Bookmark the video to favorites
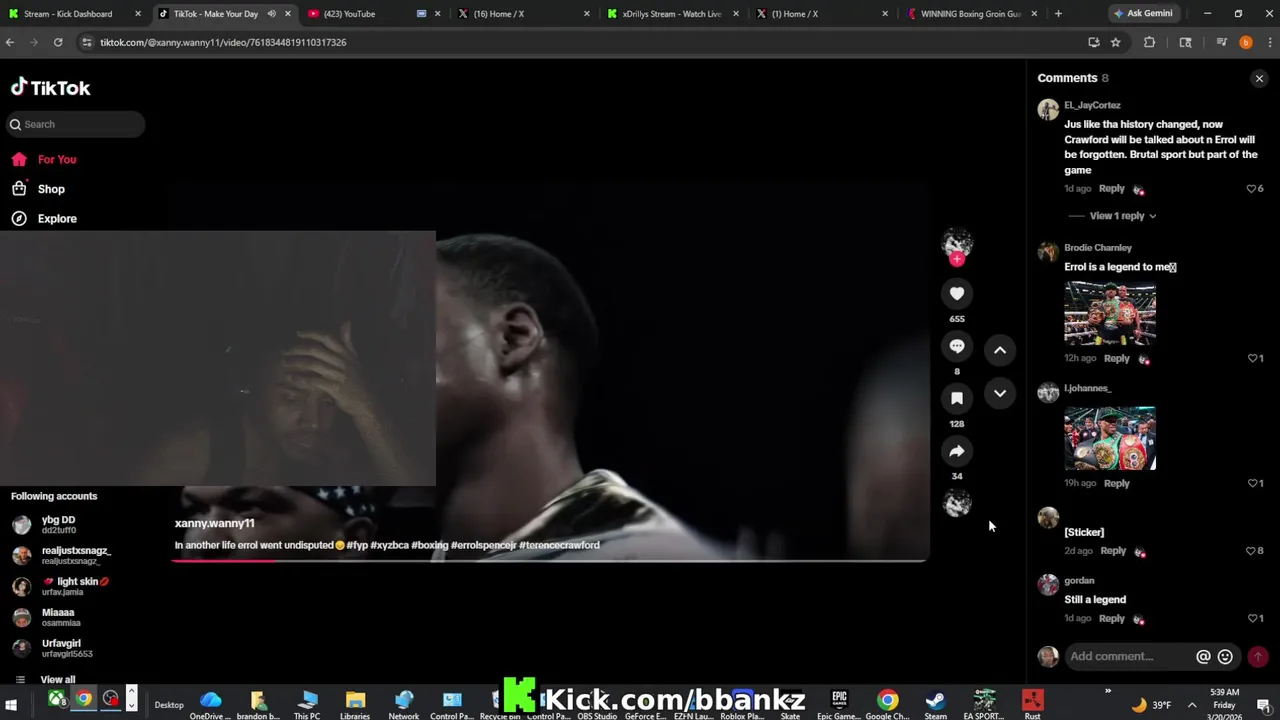1280x720 pixels. click(957, 398)
